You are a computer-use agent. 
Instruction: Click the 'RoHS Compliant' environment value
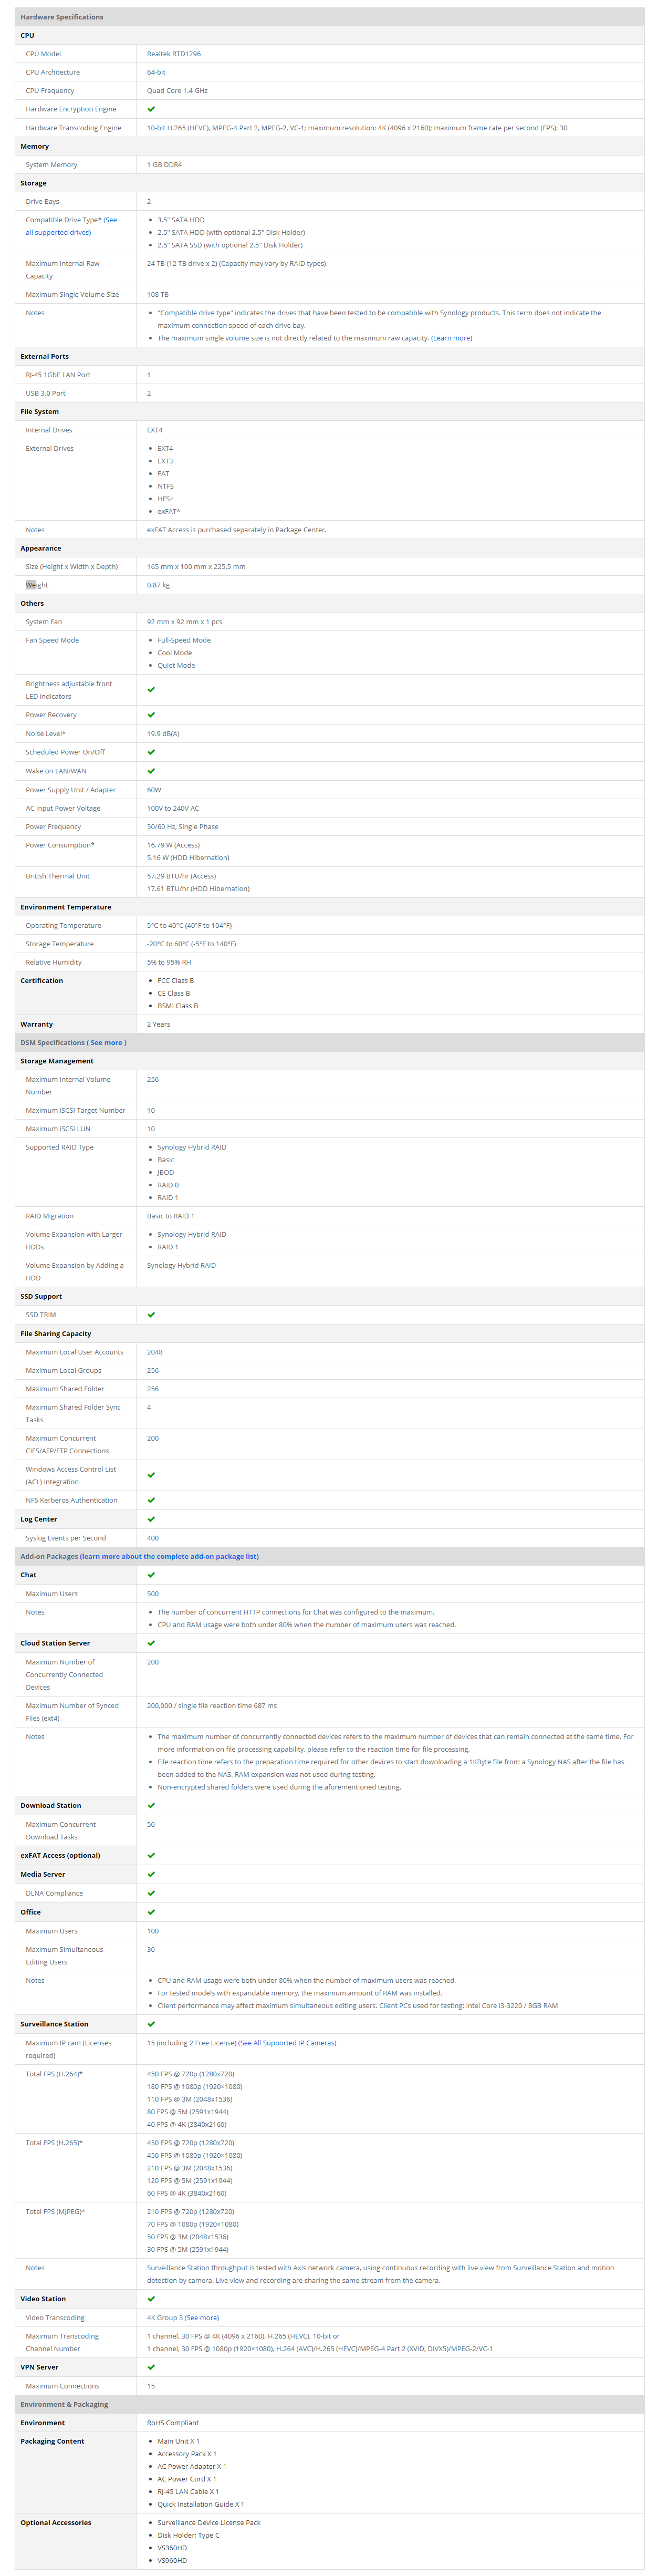coord(173,2423)
